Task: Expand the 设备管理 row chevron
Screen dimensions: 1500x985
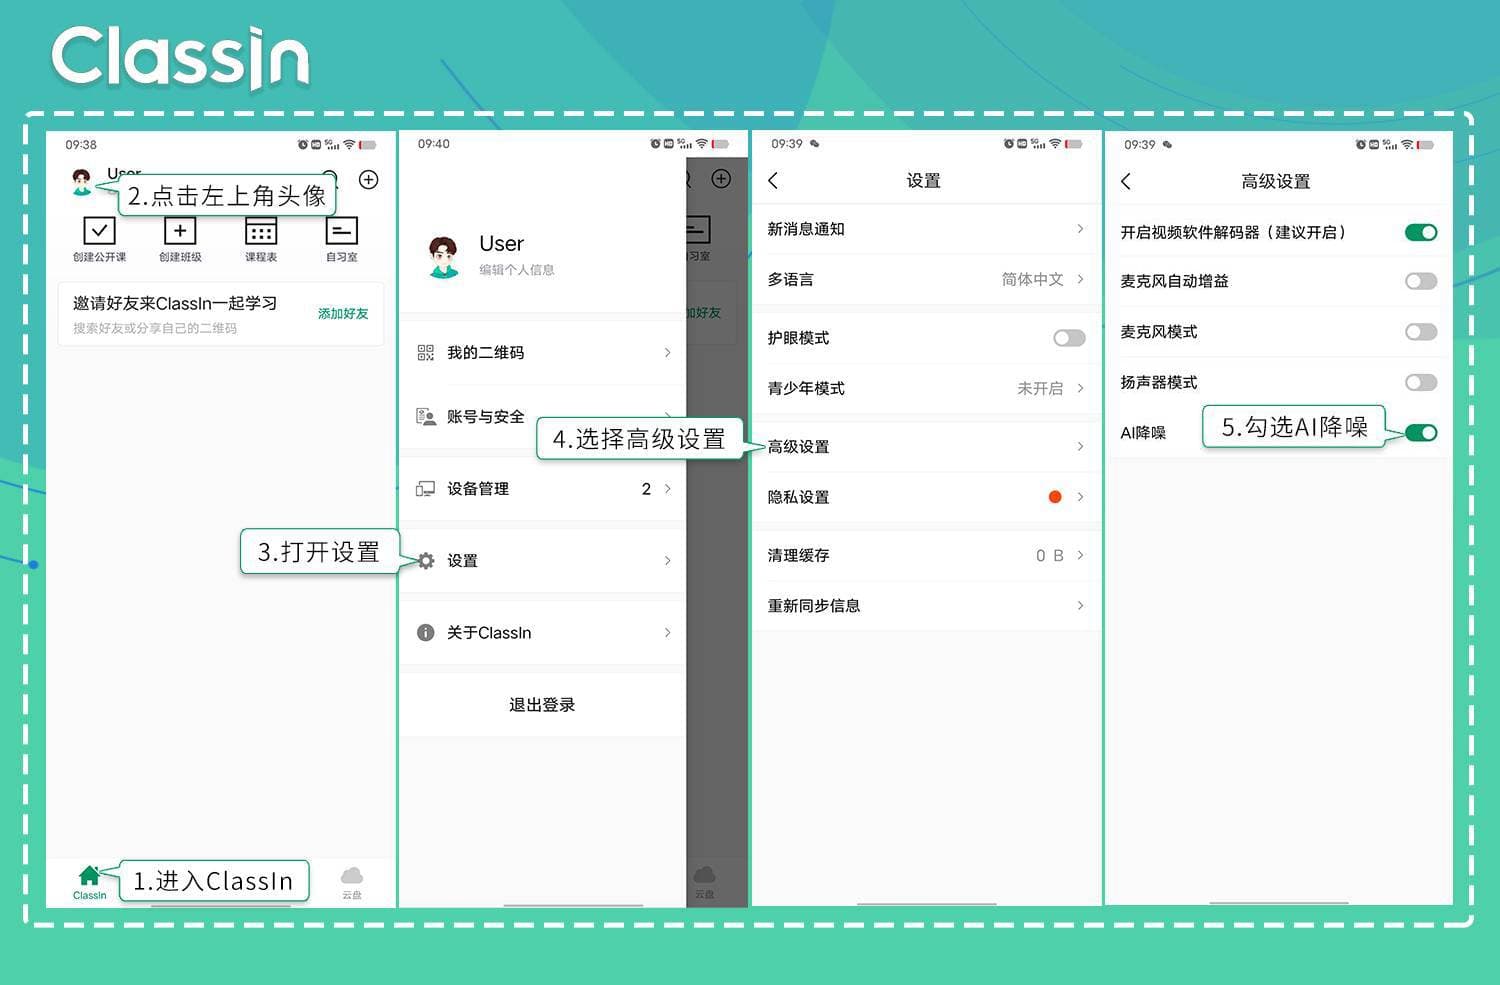Action: point(668,489)
